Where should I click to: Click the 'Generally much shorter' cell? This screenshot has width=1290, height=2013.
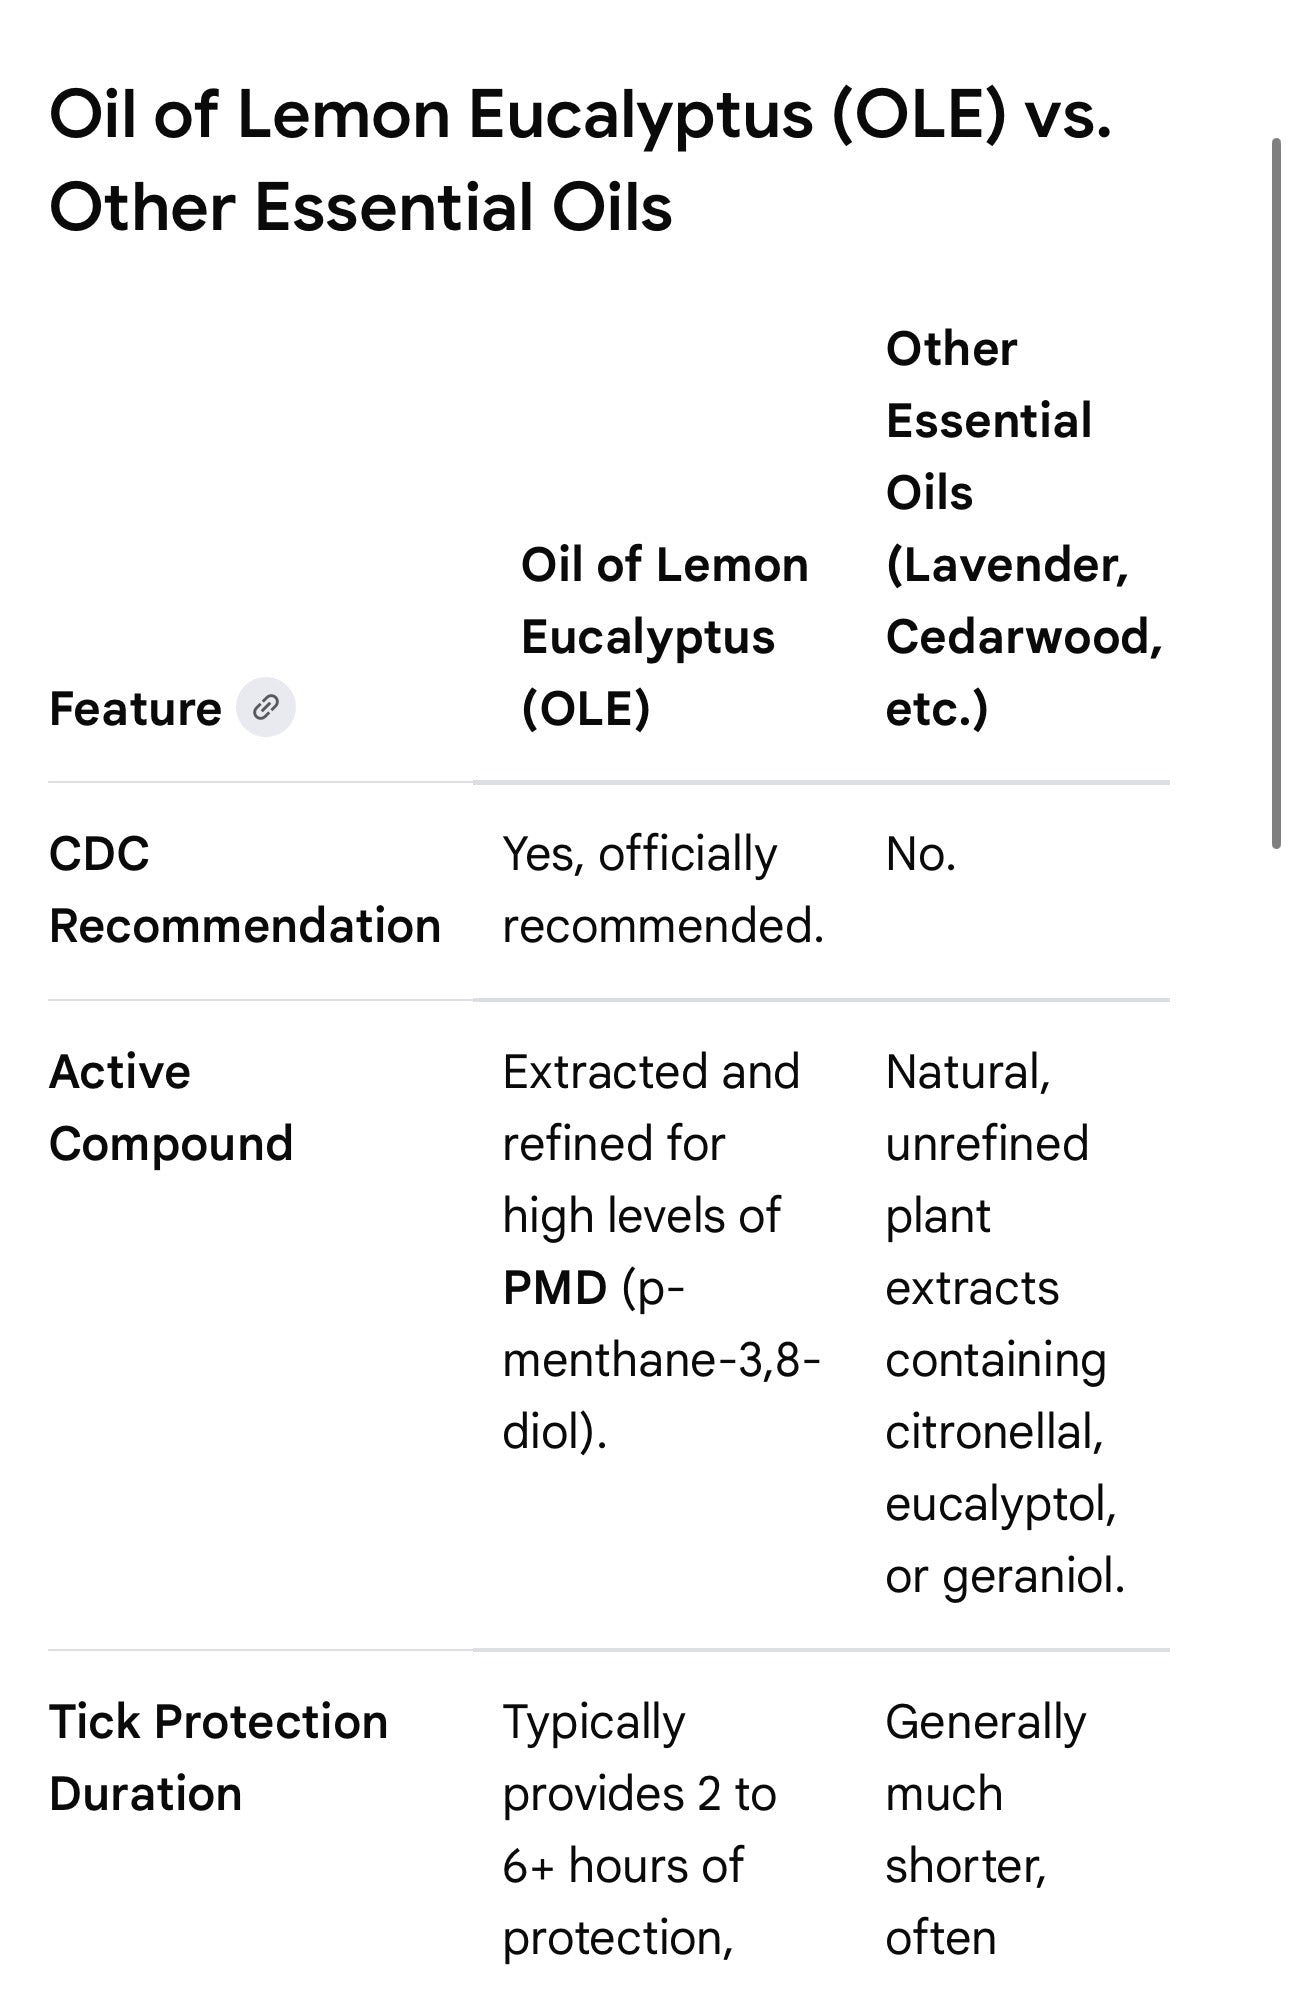[x=986, y=1830]
